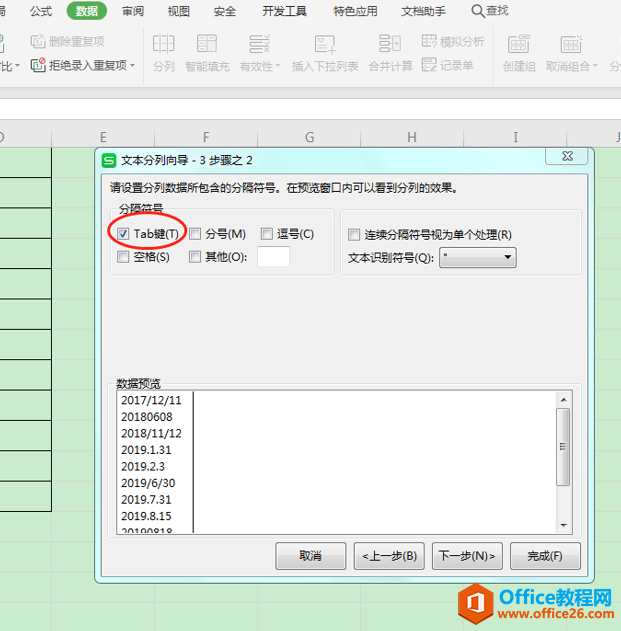Image resolution: width=621 pixels, height=631 pixels.
Task: Check the 分号(M) semicolon checkbox
Action: click(195, 234)
